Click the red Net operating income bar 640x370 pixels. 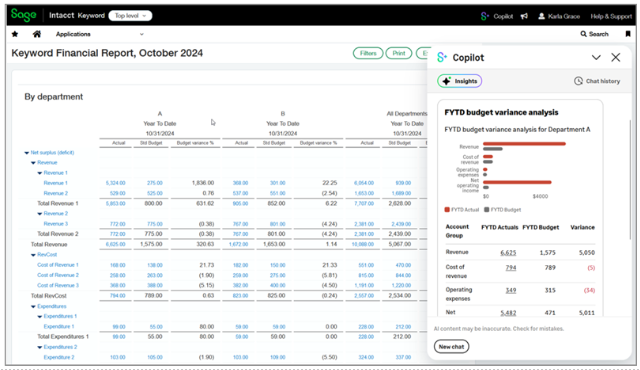tap(517, 182)
